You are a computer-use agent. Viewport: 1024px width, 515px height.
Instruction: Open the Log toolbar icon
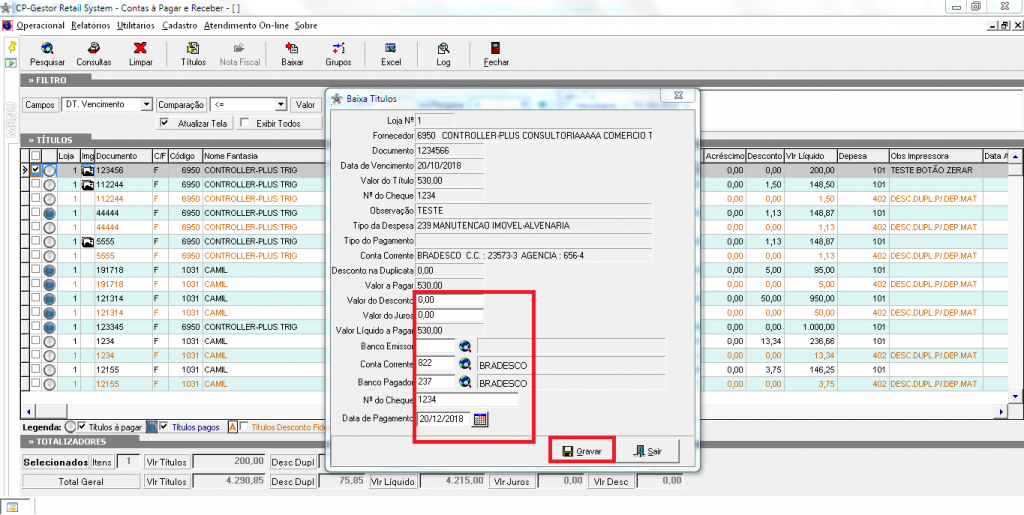coord(443,54)
